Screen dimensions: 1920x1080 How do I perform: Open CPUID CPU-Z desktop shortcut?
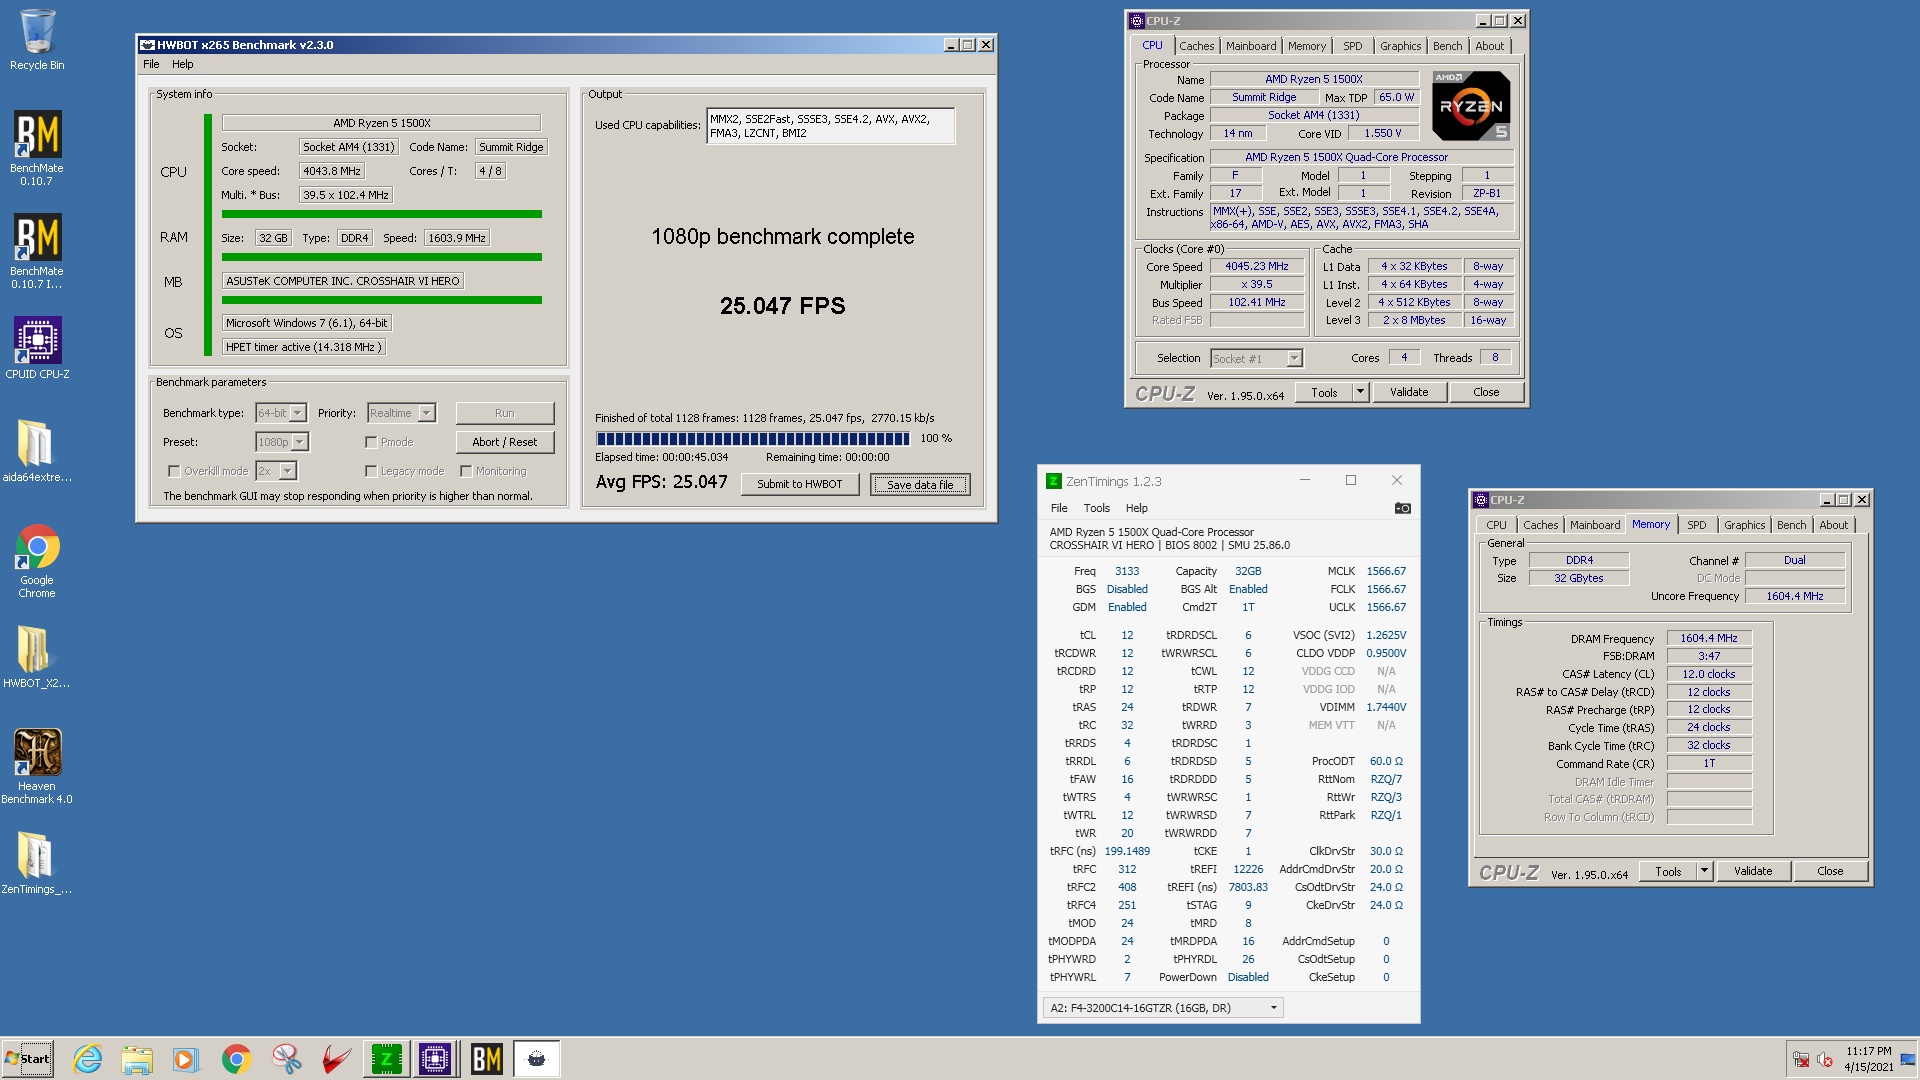pos(37,348)
